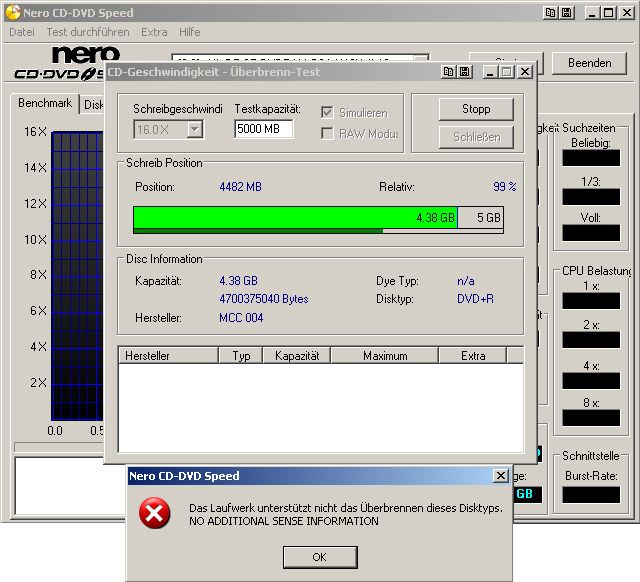Viewport: 640px width, 582px height.
Task: Click the save floppy icon in Nero main title bar
Action: (567, 13)
